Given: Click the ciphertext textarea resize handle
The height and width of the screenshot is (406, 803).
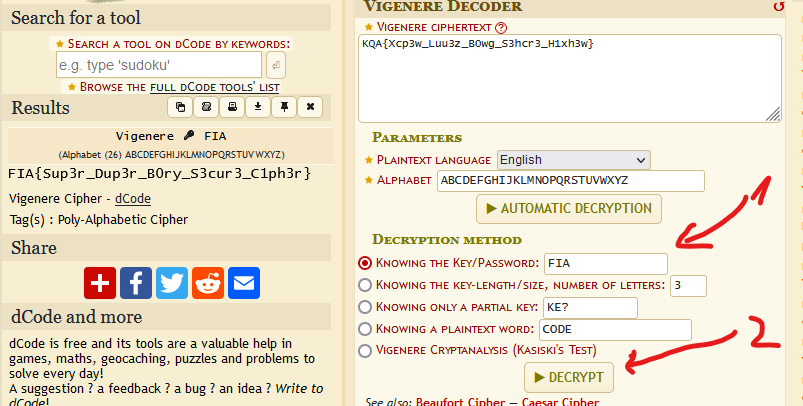Looking at the screenshot, I should (x=773, y=115).
